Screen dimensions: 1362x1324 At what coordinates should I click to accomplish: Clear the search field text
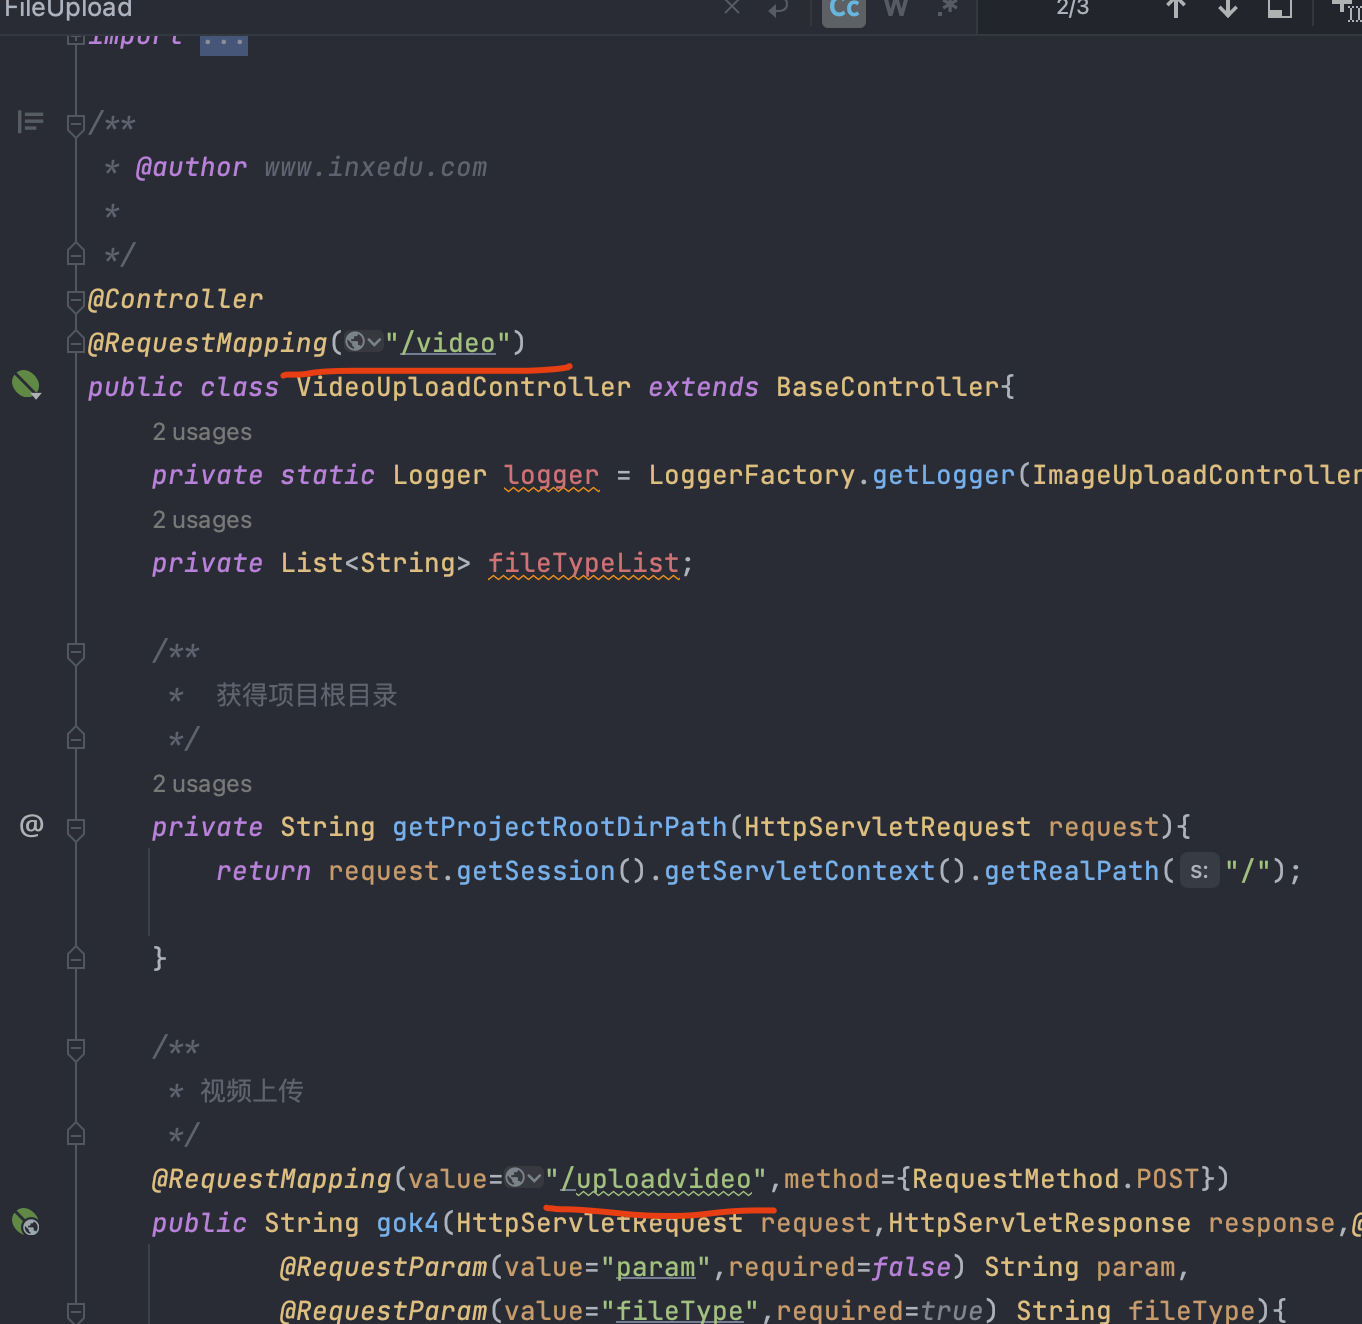(x=732, y=9)
